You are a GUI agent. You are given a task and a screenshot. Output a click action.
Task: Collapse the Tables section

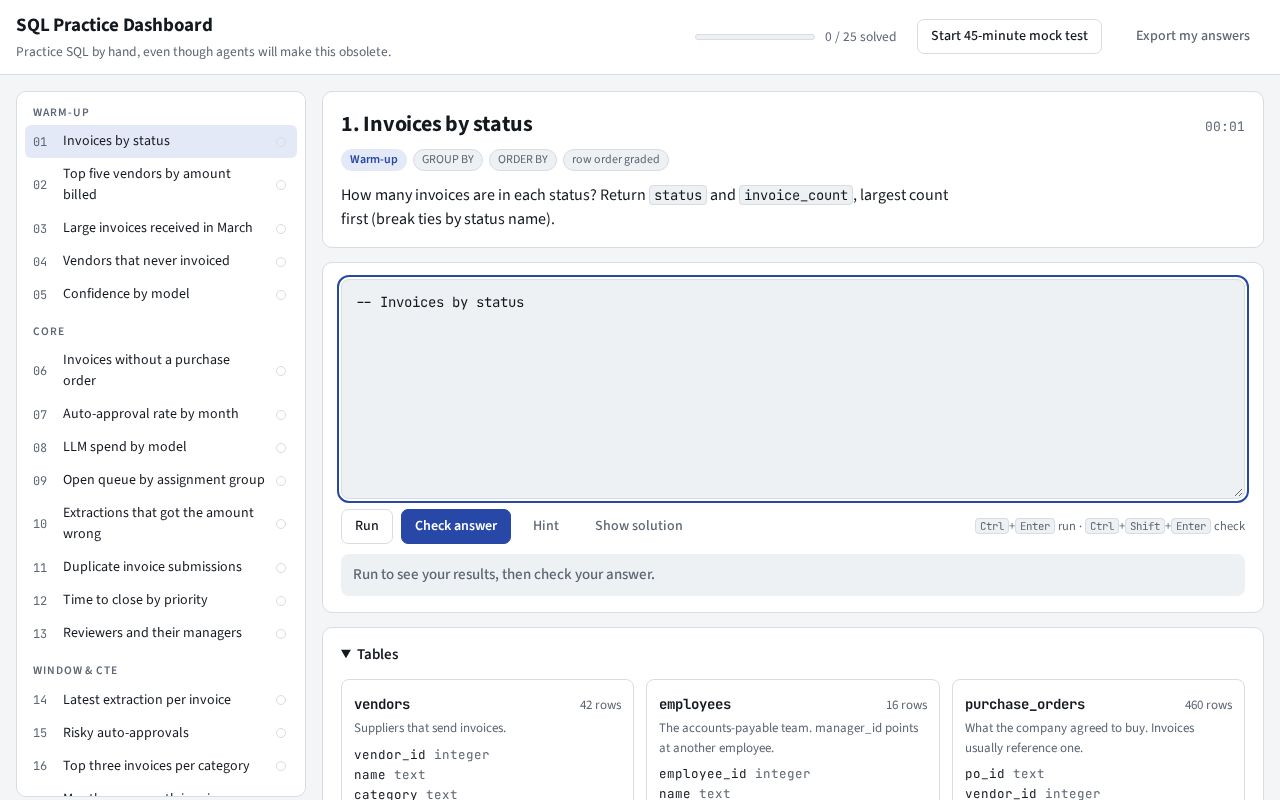pyautogui.click(x=370, y=654)
